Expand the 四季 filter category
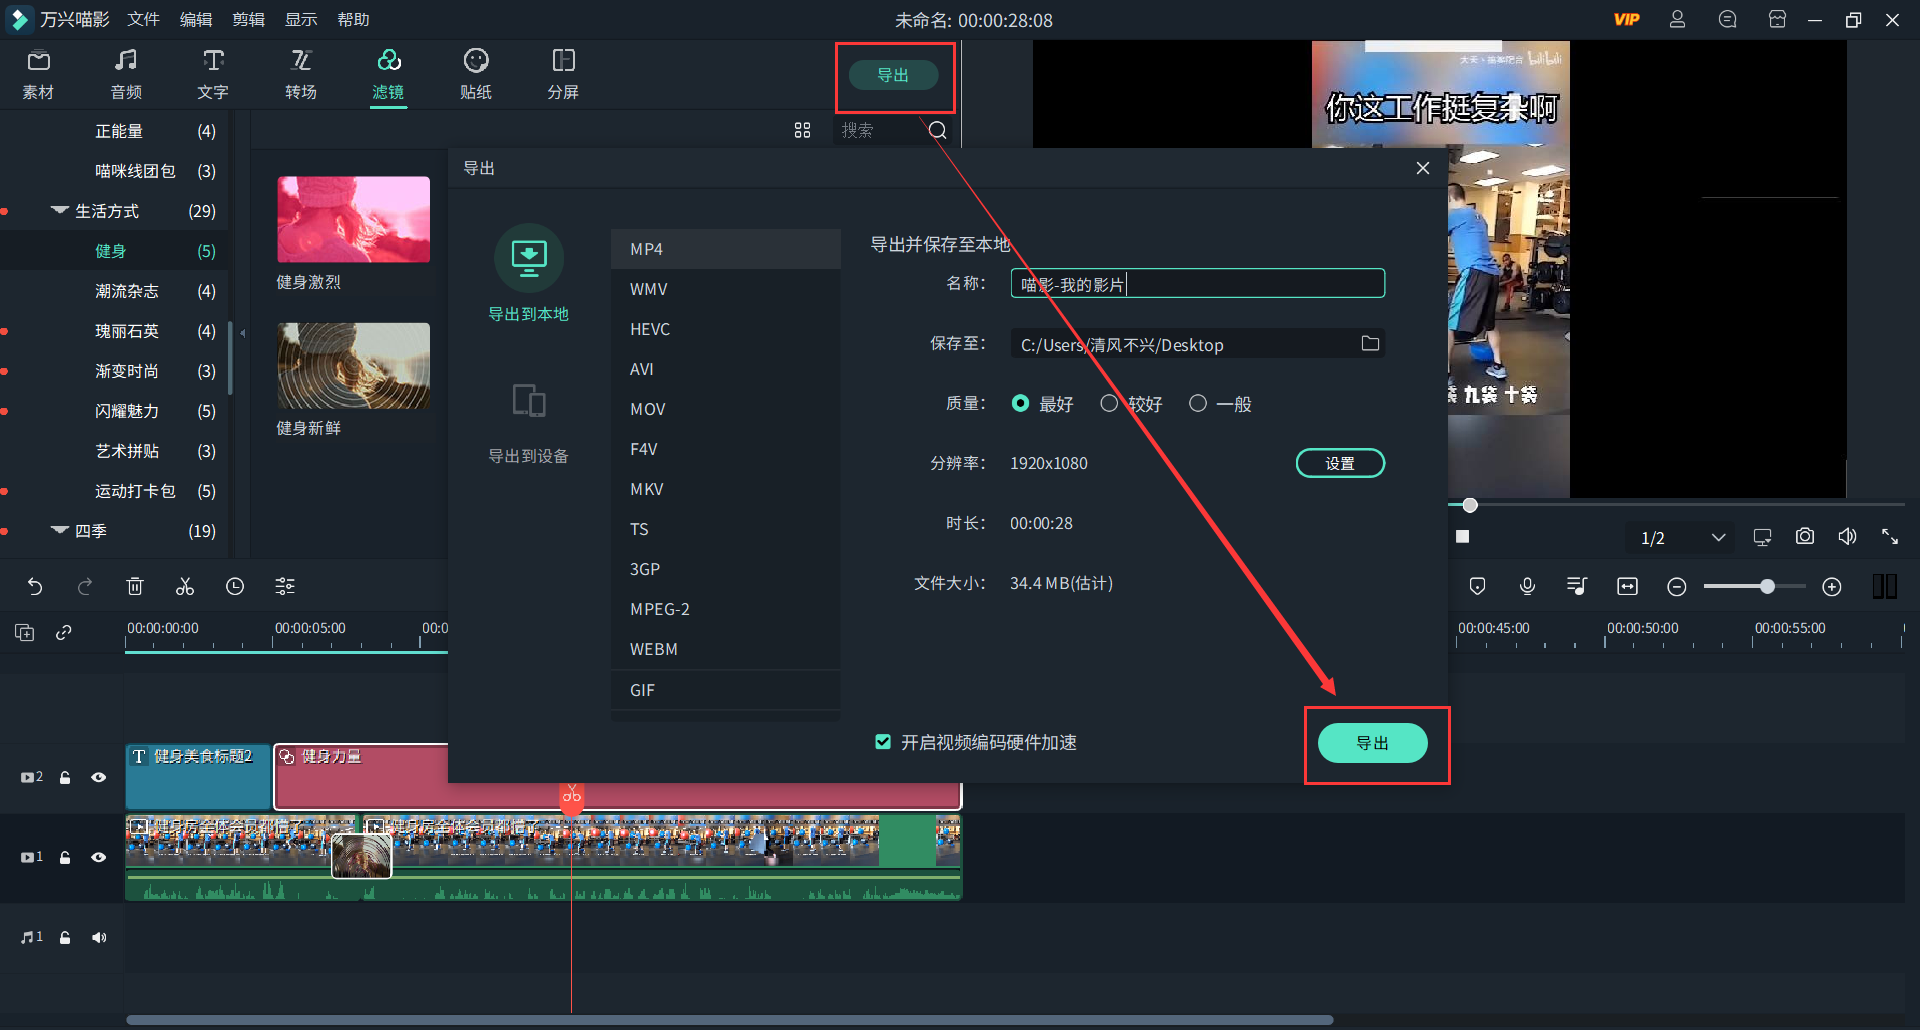Viewport: 1920px width, 1030px height. [x=60, y=531]
